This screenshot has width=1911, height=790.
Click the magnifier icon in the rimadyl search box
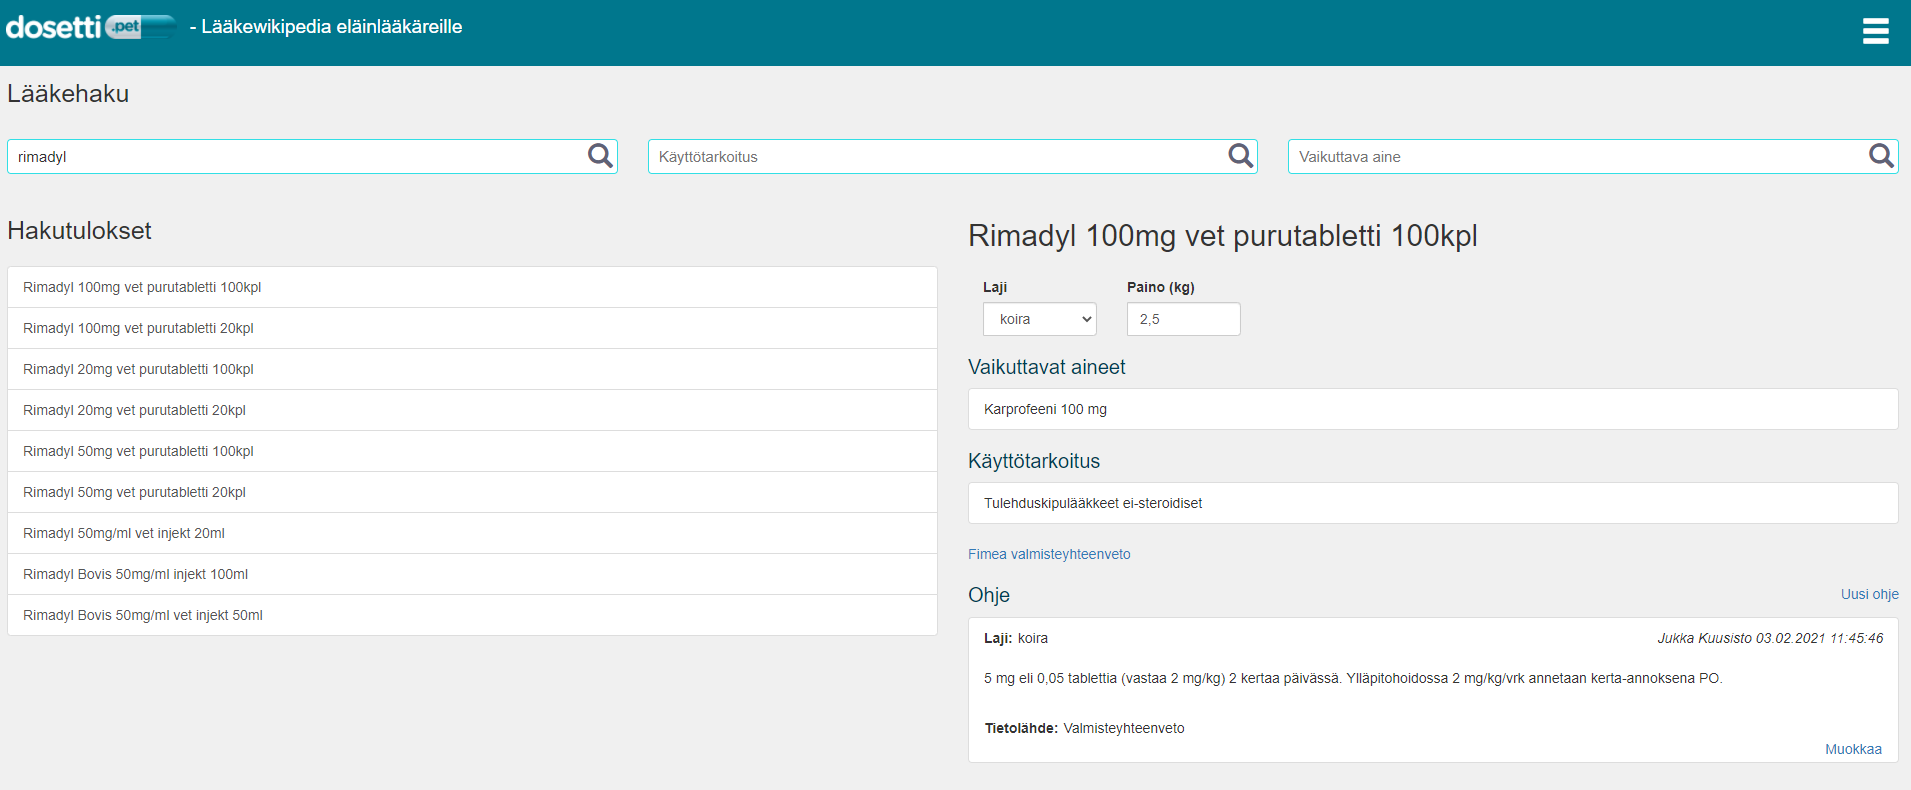600,156
